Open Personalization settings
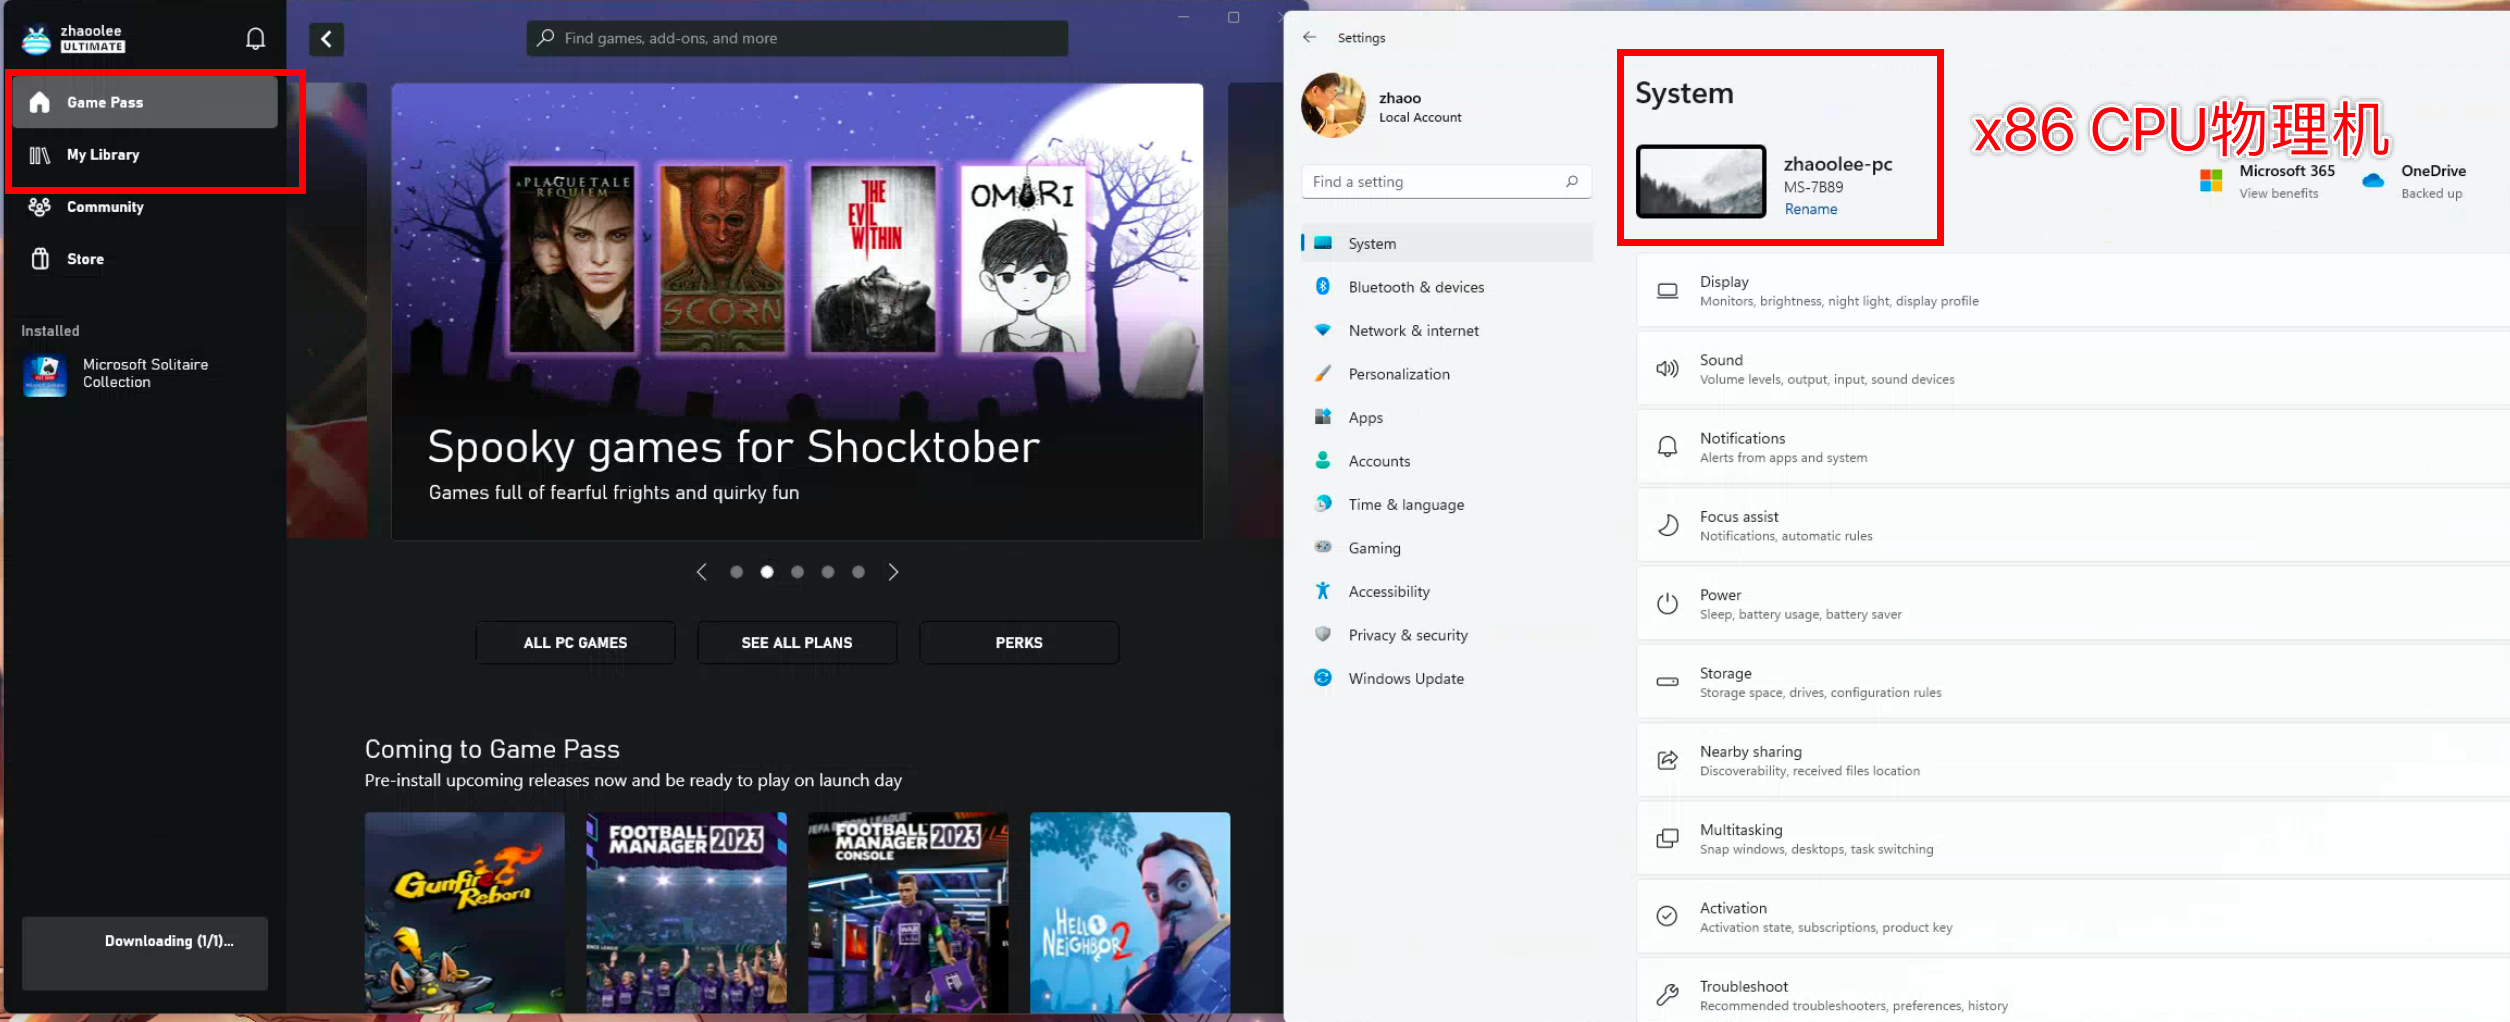The image size is (2510, 1022). pyautogui.click(x=1447, y=374)
